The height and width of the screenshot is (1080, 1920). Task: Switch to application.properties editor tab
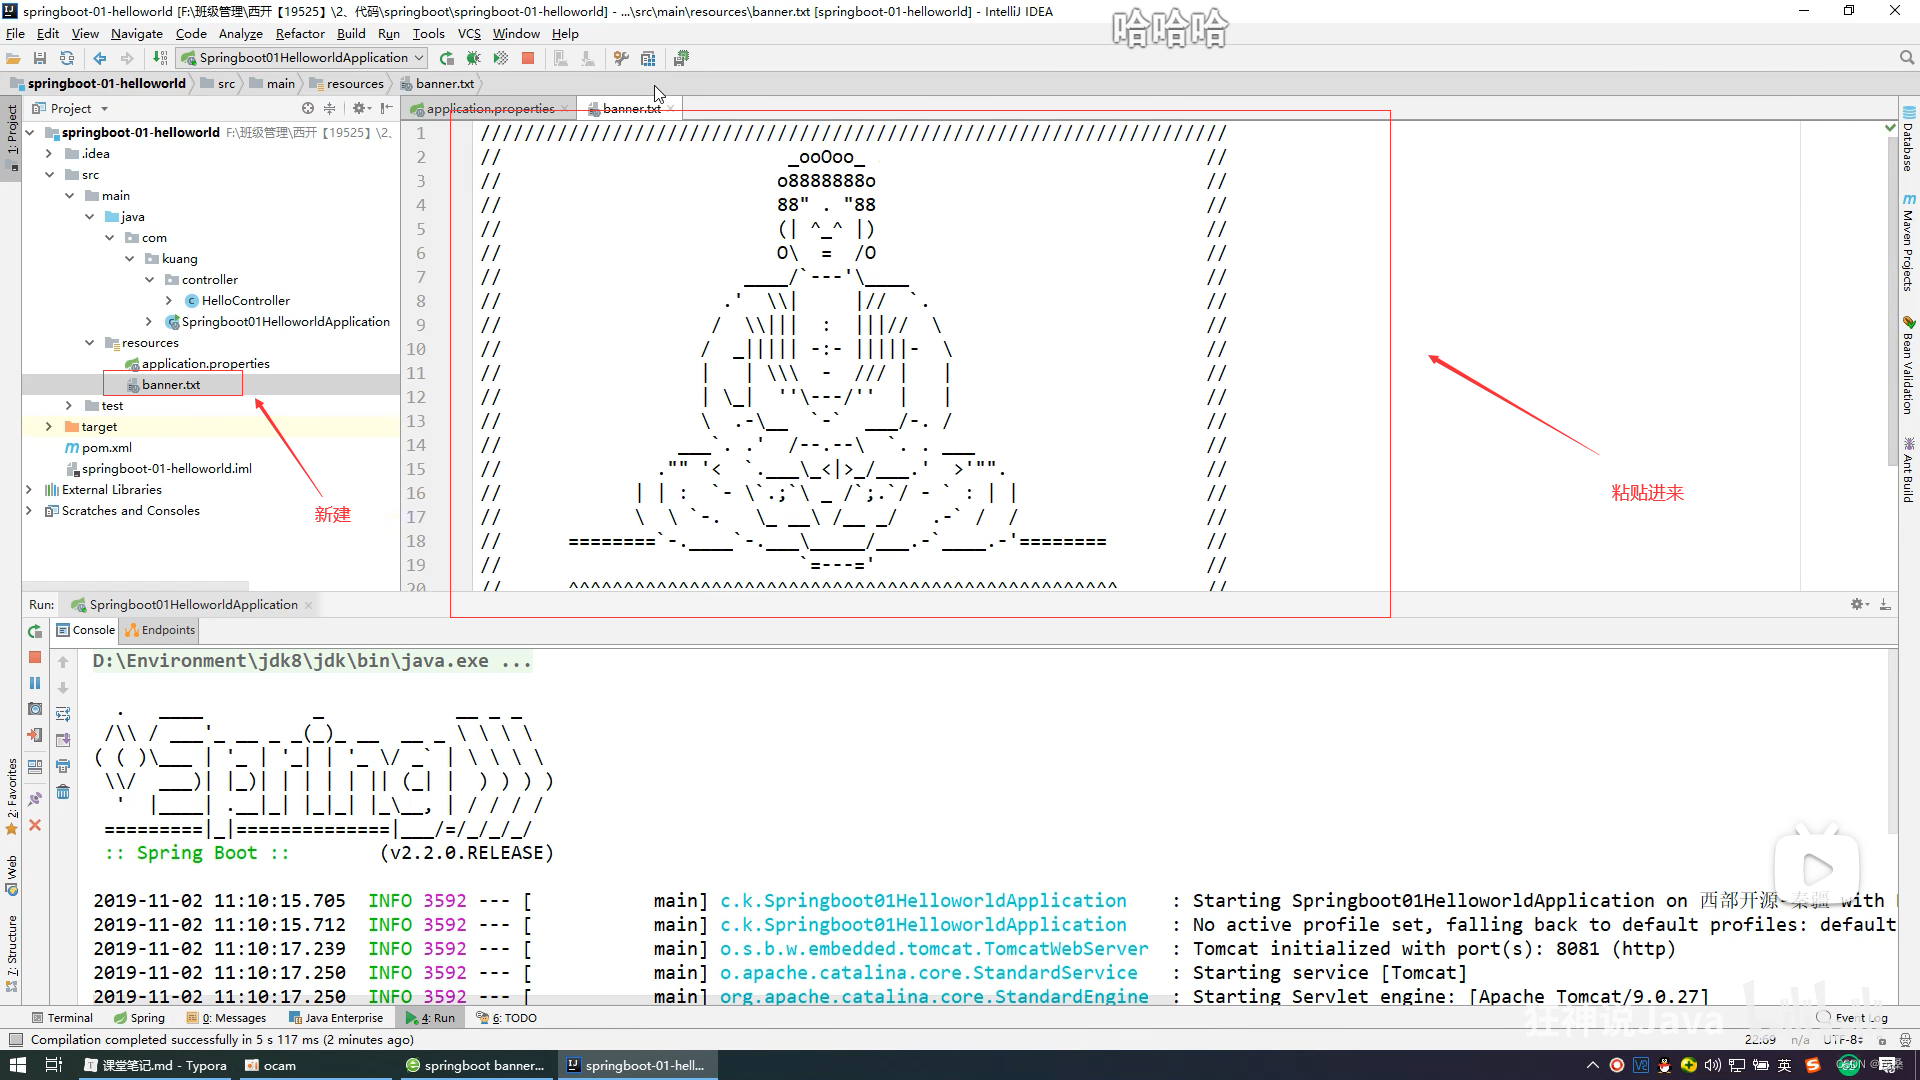click(x=490, y=109)
